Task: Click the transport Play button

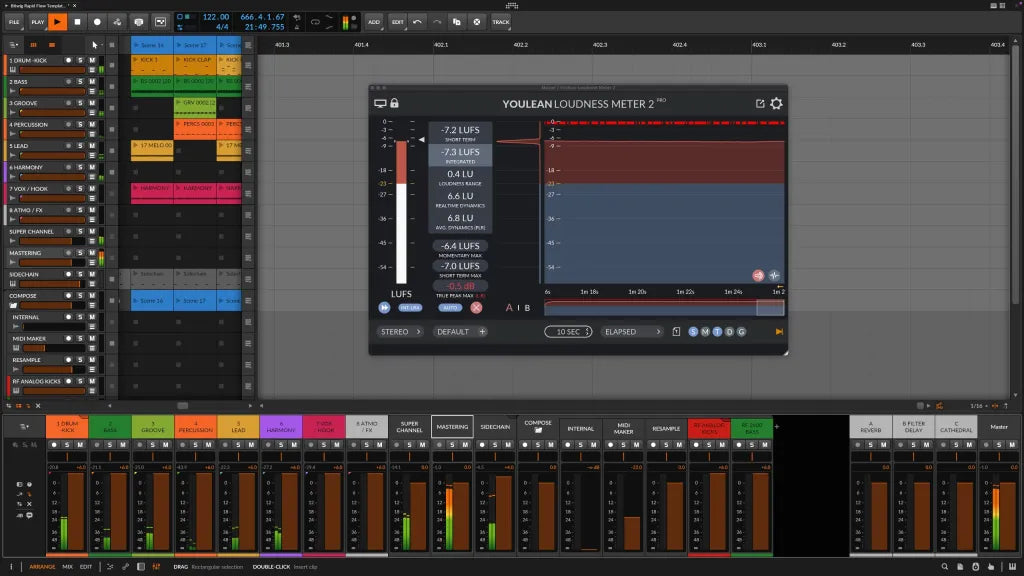Action: pos(57,22)
